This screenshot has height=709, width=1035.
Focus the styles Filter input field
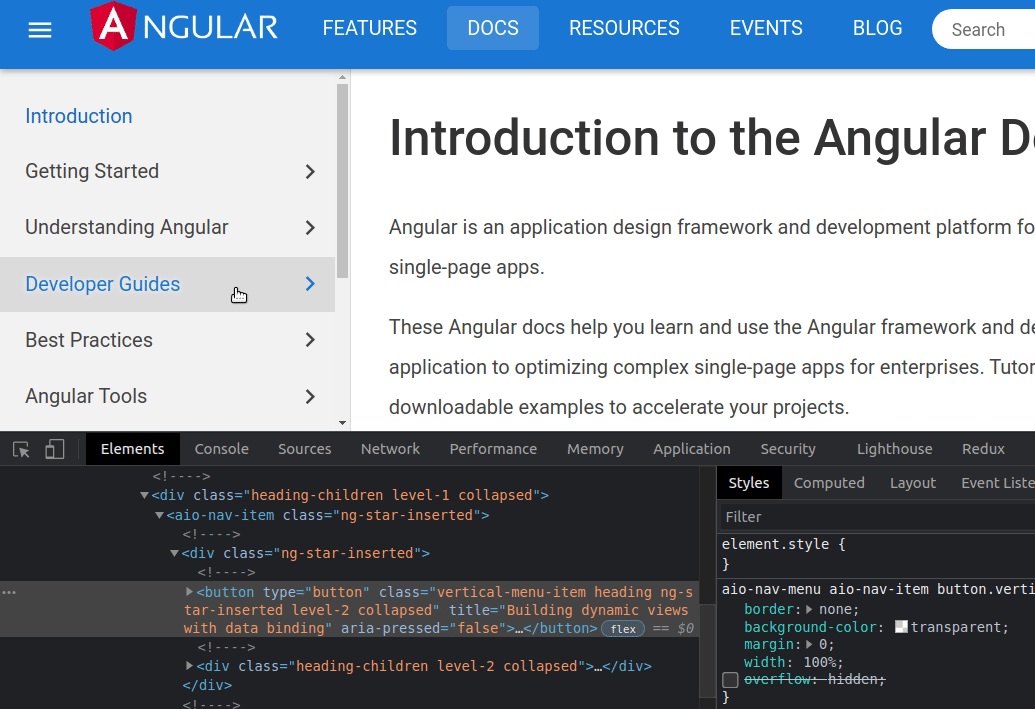877,517
